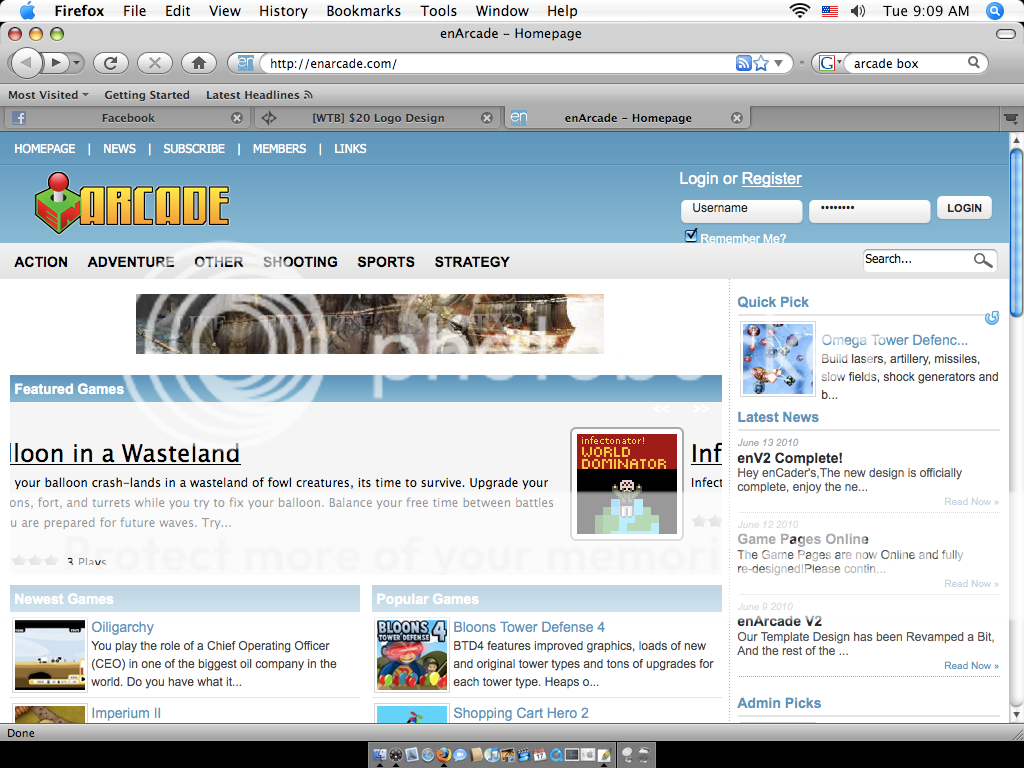Open iCal from the Dock
This screenshot has height=768, width=1024.
click(540, 755)
